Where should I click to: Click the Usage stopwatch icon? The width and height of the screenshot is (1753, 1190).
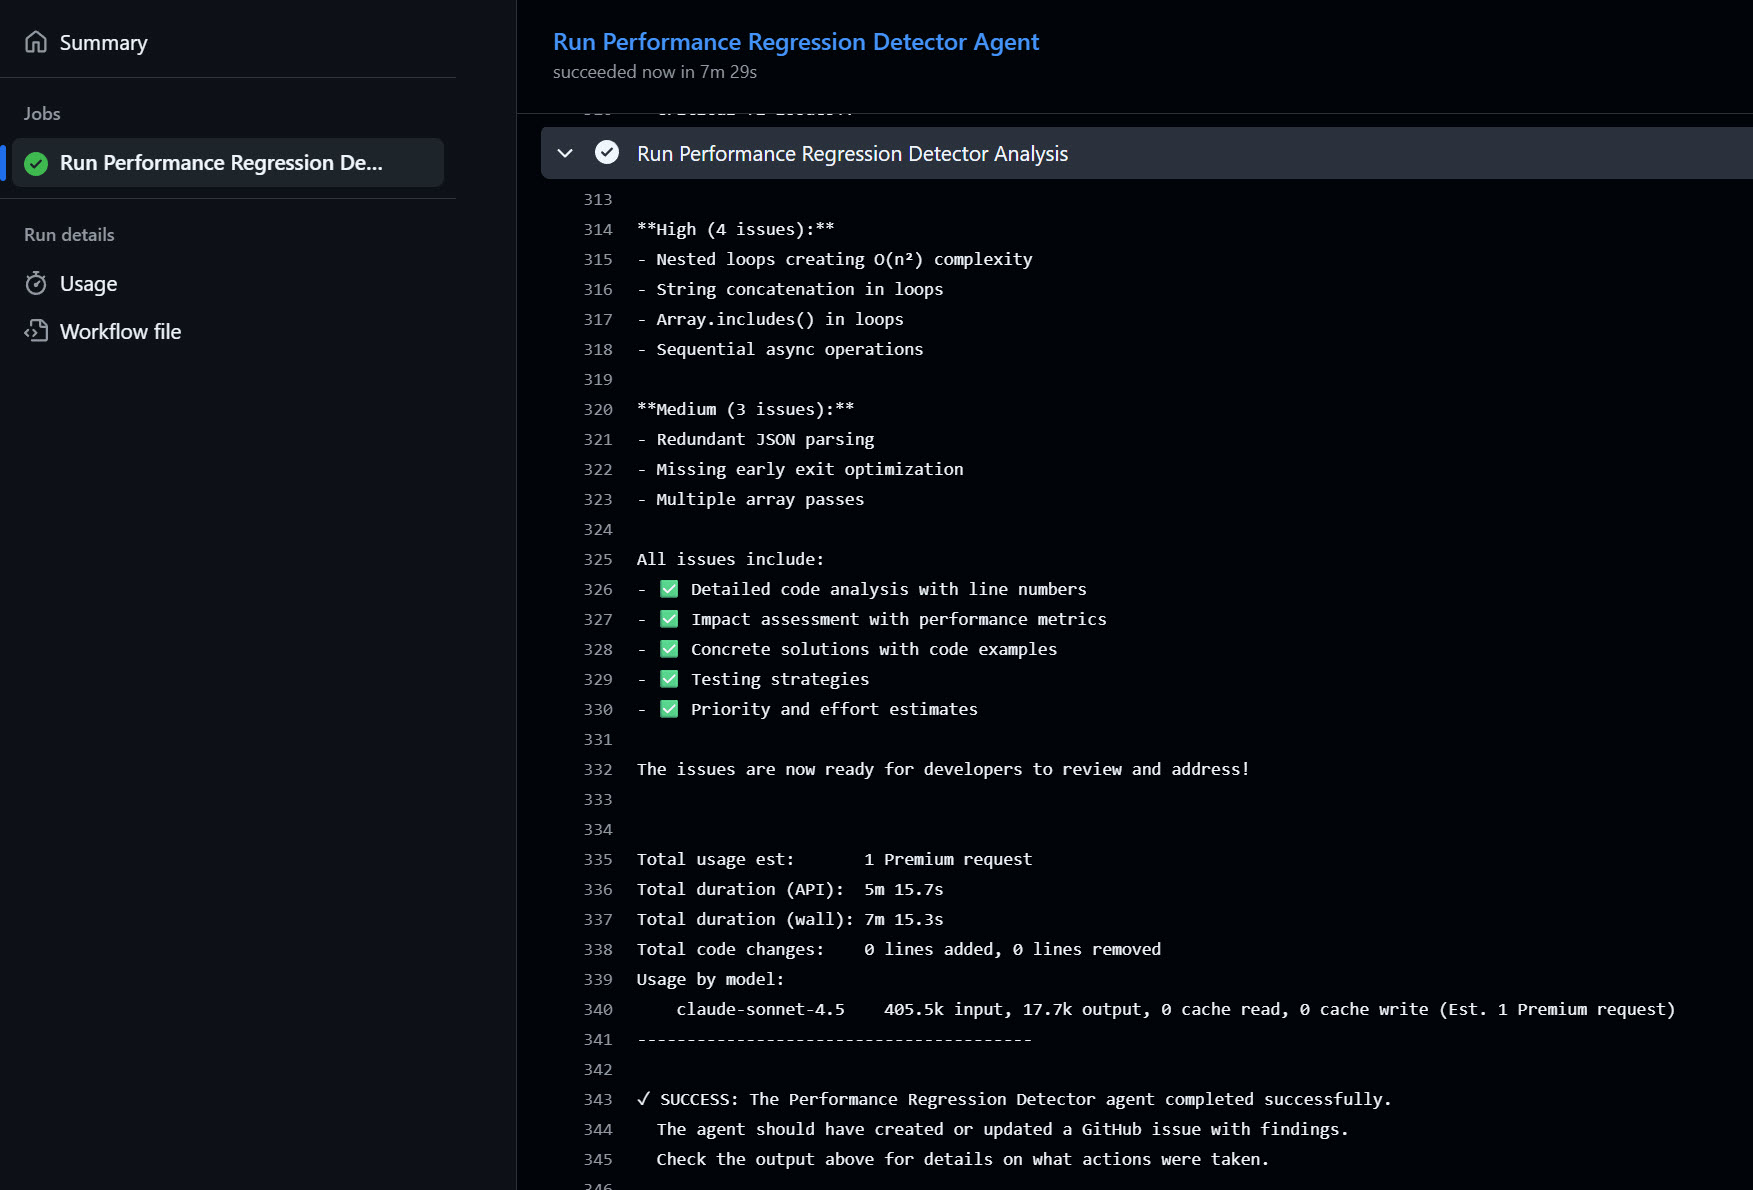click(35, 283)
